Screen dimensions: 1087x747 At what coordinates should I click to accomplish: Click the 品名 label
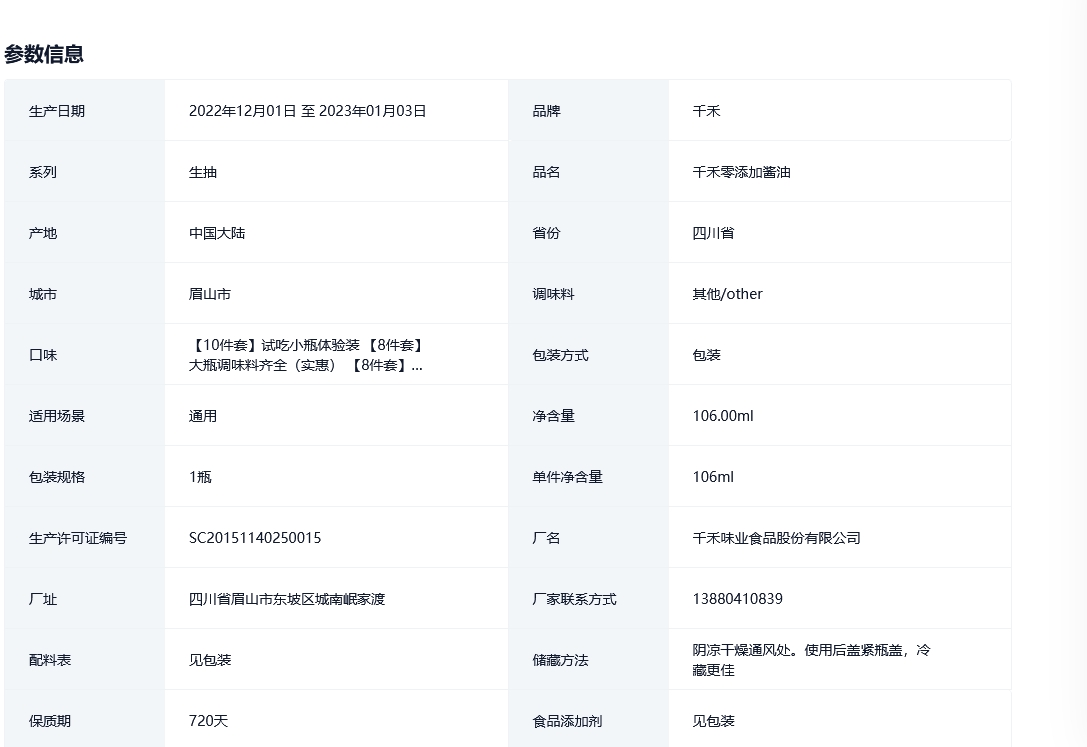[546, 172]
